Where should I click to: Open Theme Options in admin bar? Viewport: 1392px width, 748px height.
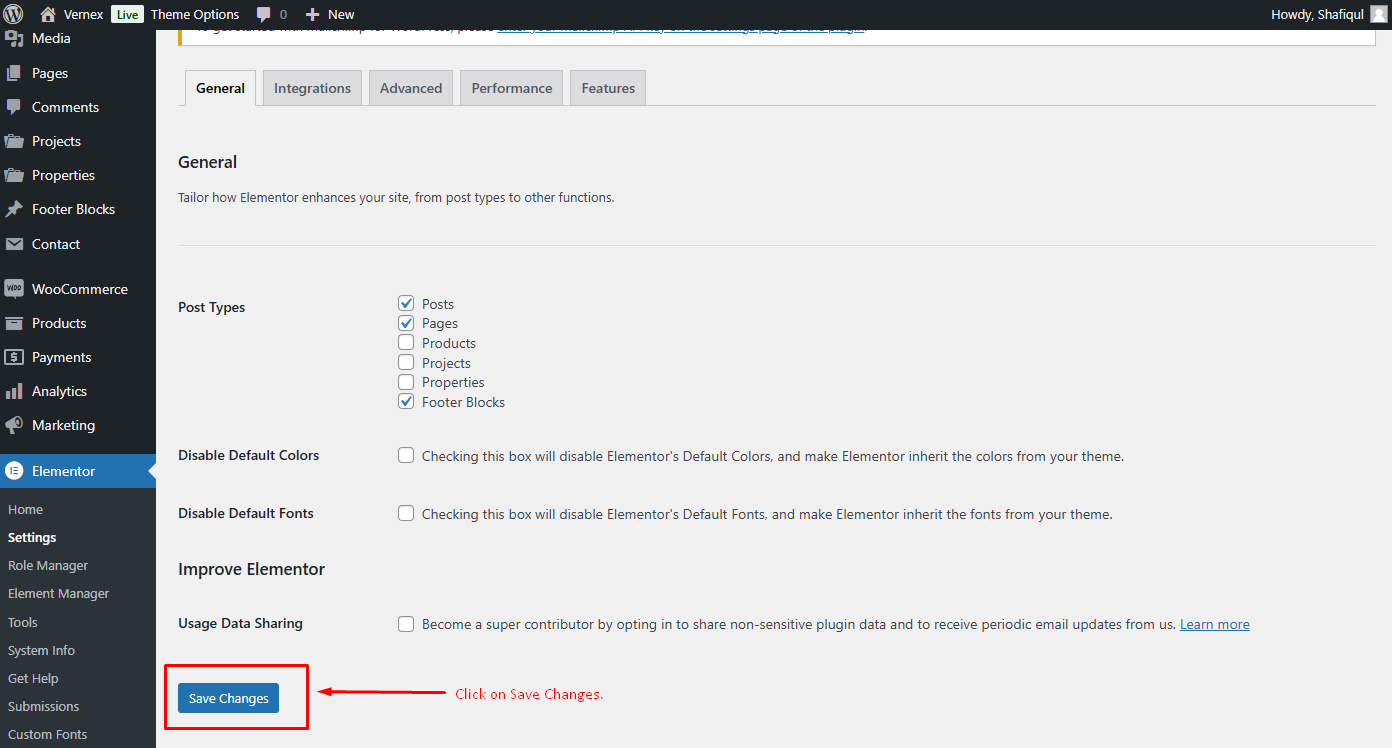click(x=195, y=14)
